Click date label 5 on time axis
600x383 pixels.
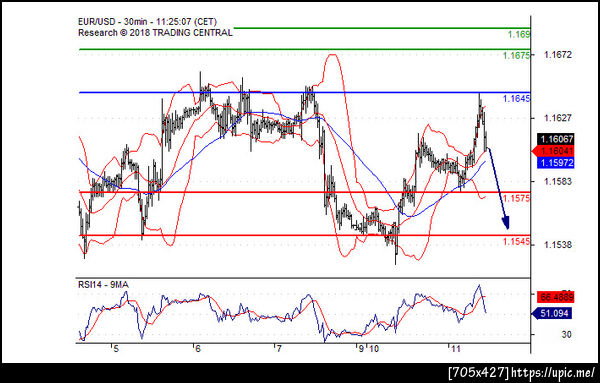116,349
